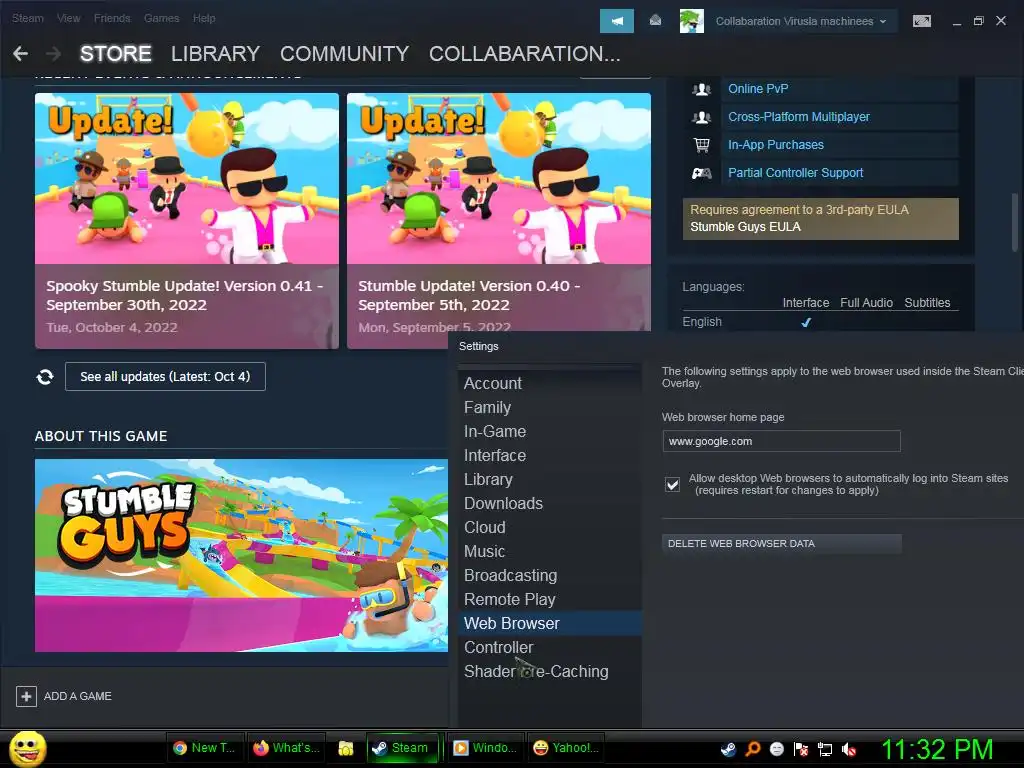Go back with the left arrow
This screenshot has width=1024, height=768.
pyautogui.click(x=20, y=54)
